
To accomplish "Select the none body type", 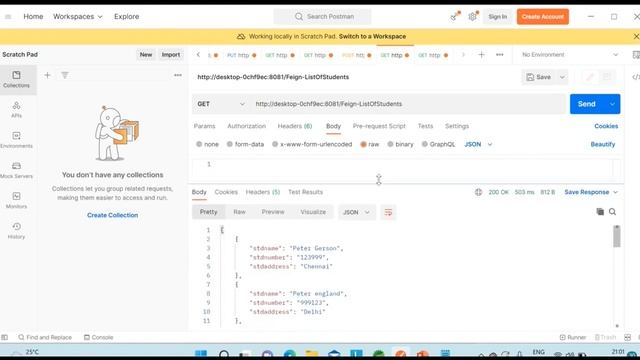I will [207, 144].
